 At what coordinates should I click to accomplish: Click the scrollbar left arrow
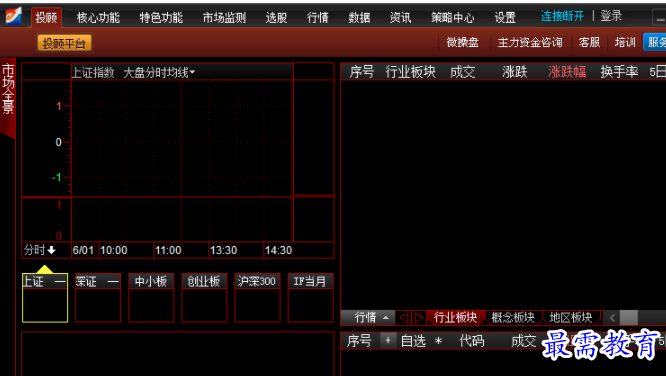tap(612, 318)
